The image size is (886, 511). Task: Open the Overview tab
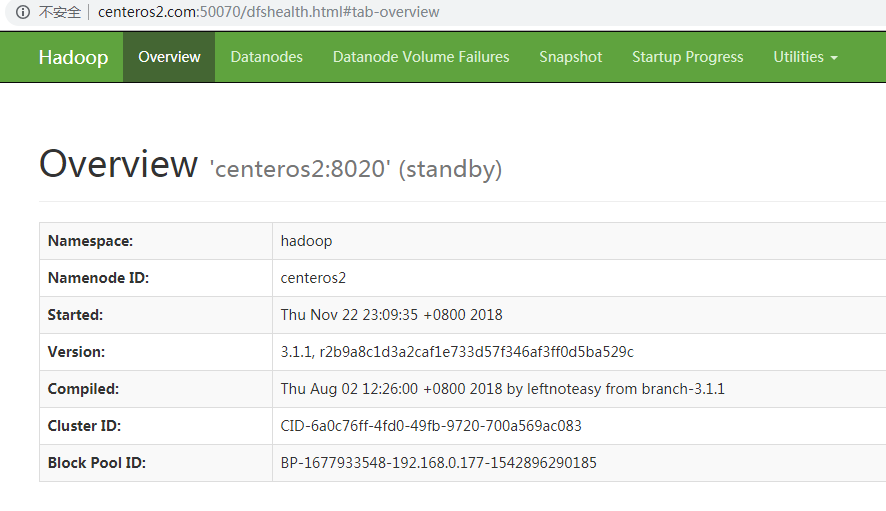169,57
